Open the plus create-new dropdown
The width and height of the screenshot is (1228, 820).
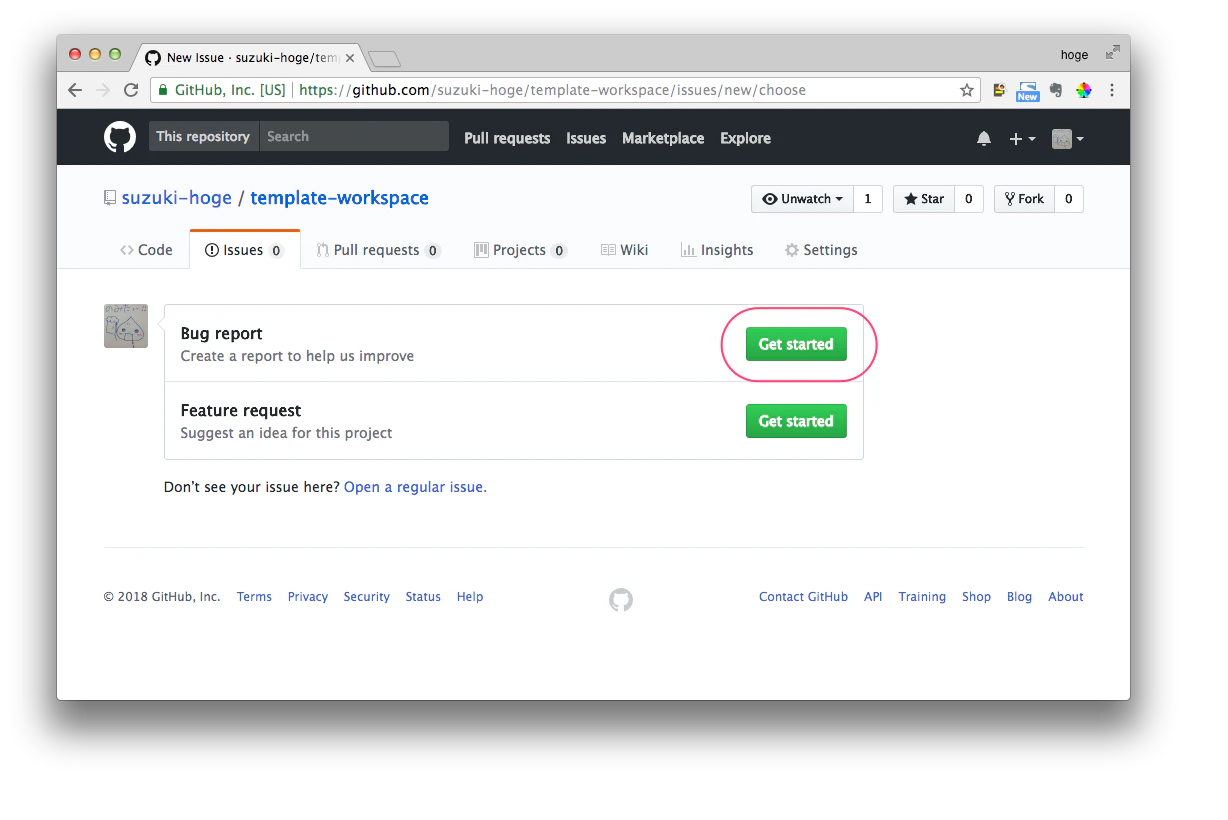(x=1022, y=139)
